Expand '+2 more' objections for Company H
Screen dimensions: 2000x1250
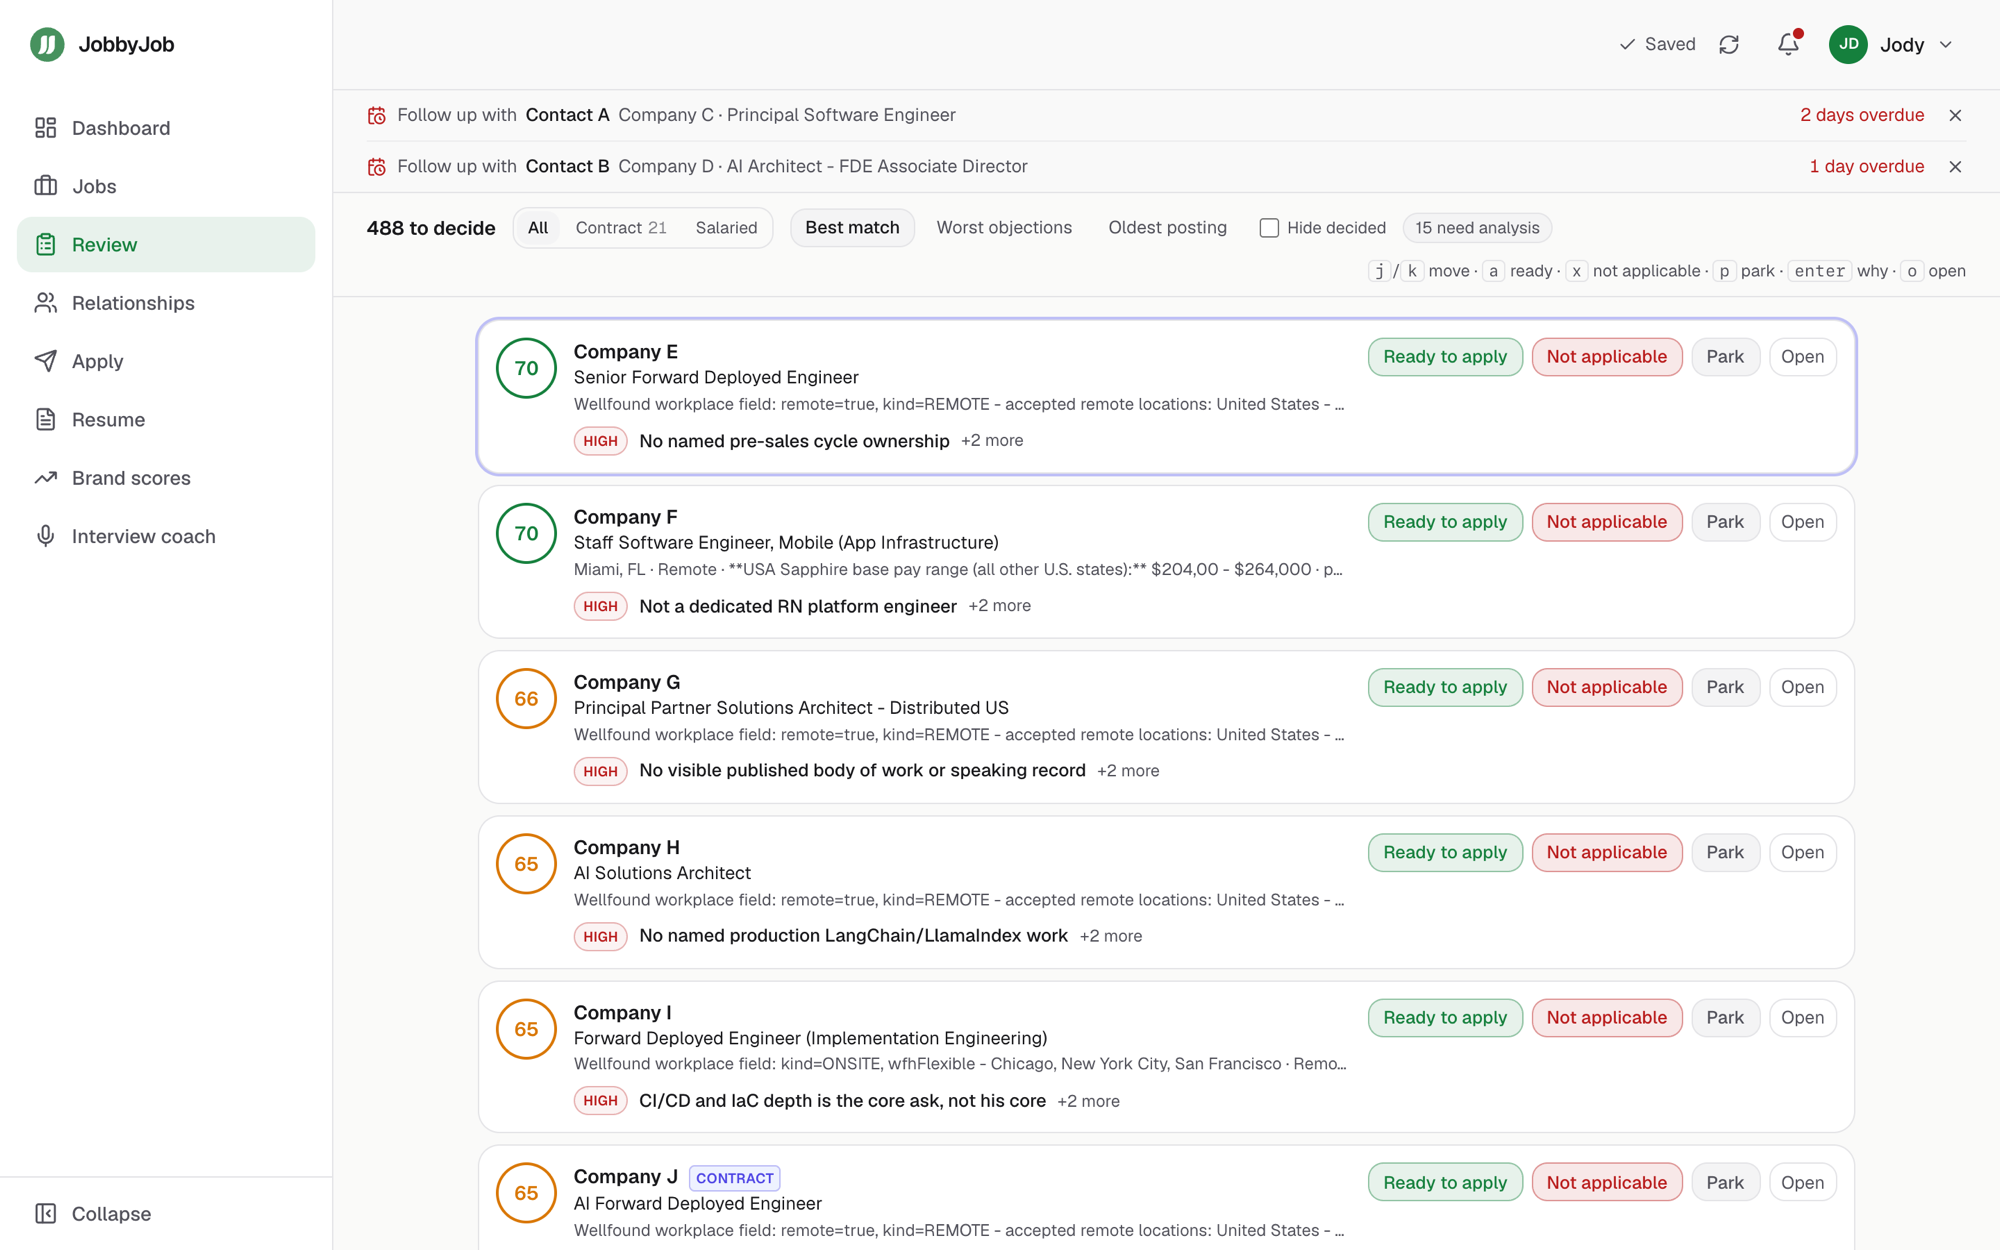1110,936
